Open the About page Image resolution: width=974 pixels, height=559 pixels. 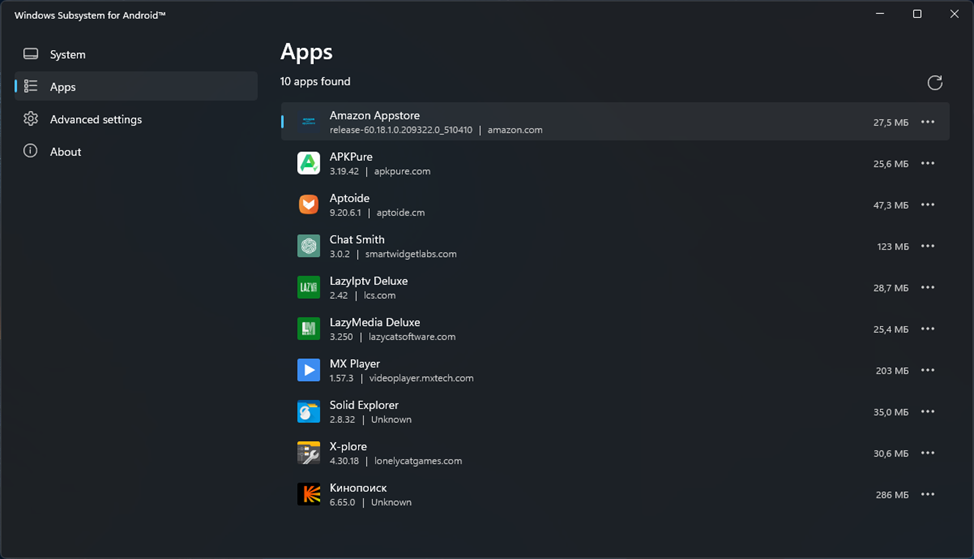(136, 151)
